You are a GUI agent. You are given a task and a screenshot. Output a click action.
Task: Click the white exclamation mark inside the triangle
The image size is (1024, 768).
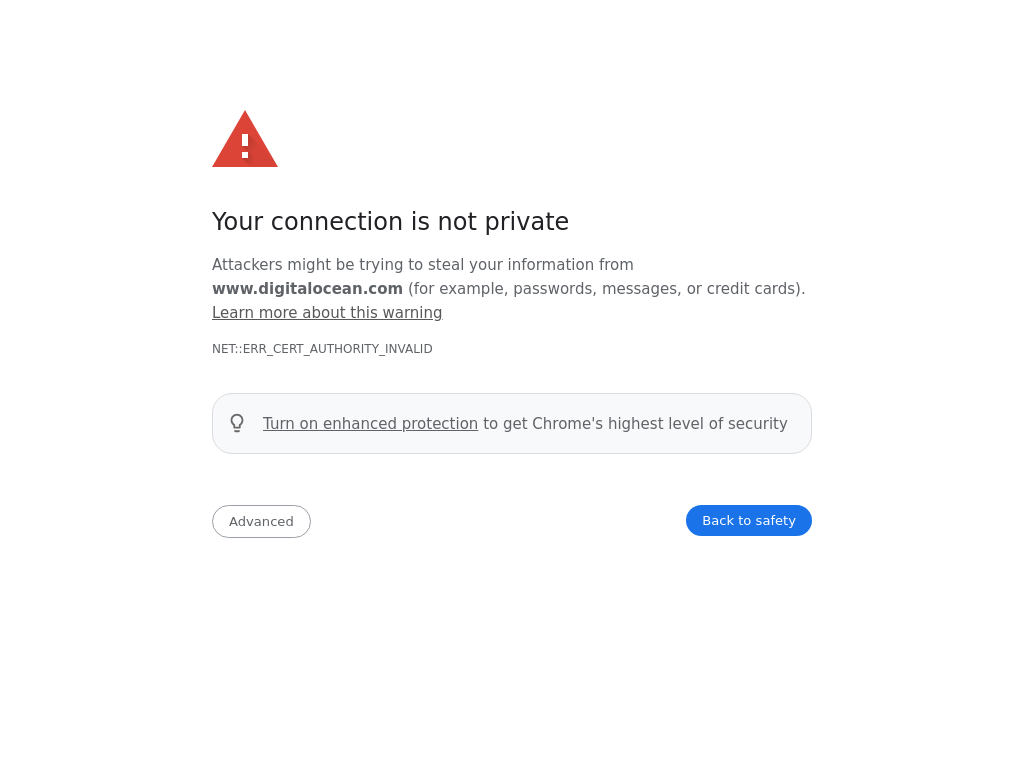point(245,145)
